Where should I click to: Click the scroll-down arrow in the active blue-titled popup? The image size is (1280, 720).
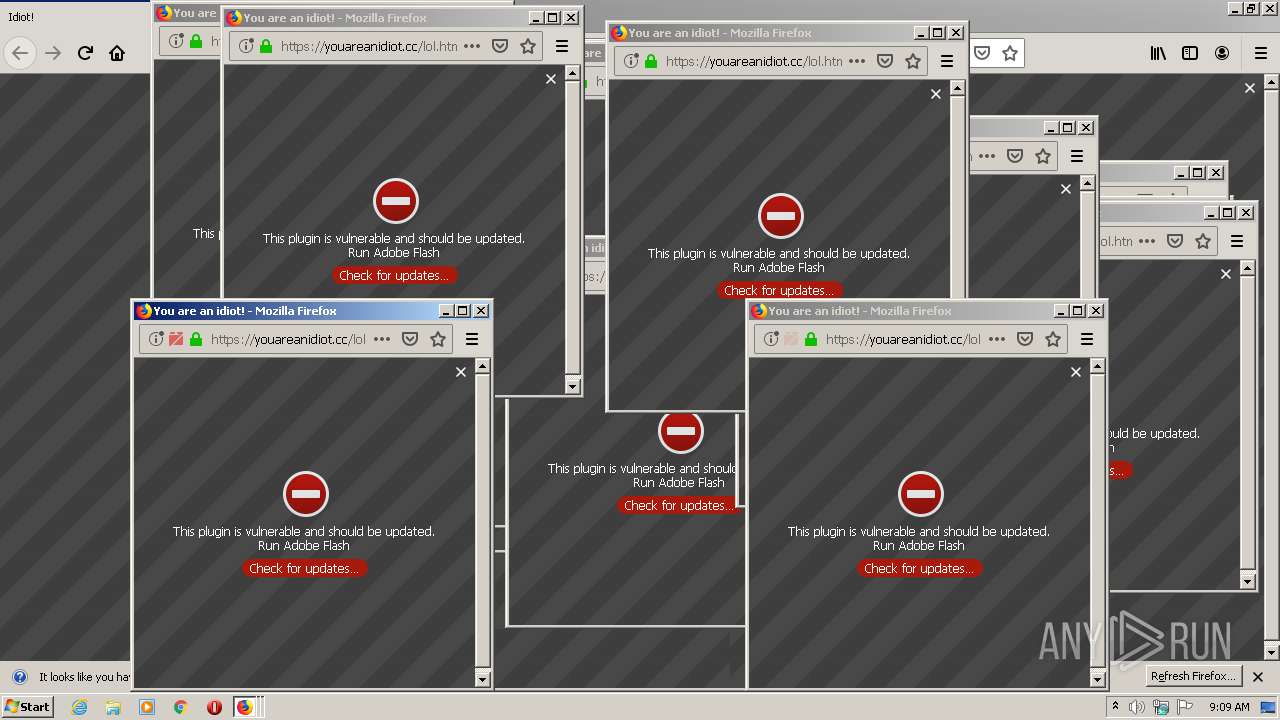click(482, 679)
